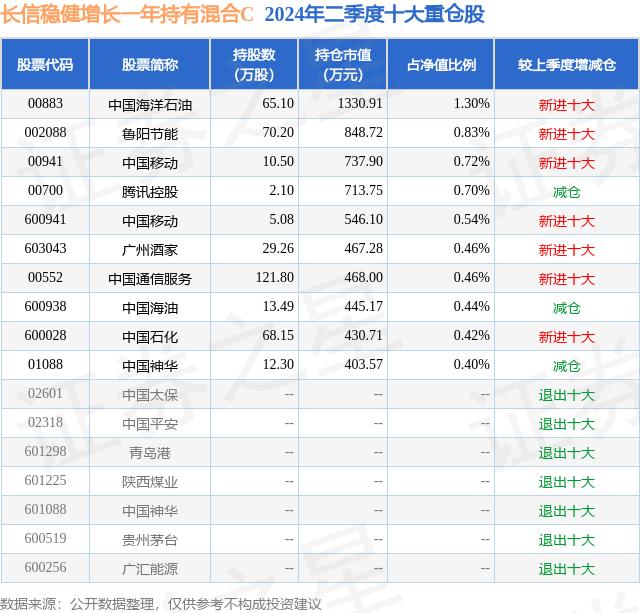Click stock code 01088
The height and width of the screenshot is (613, 640).
[45, 364]
